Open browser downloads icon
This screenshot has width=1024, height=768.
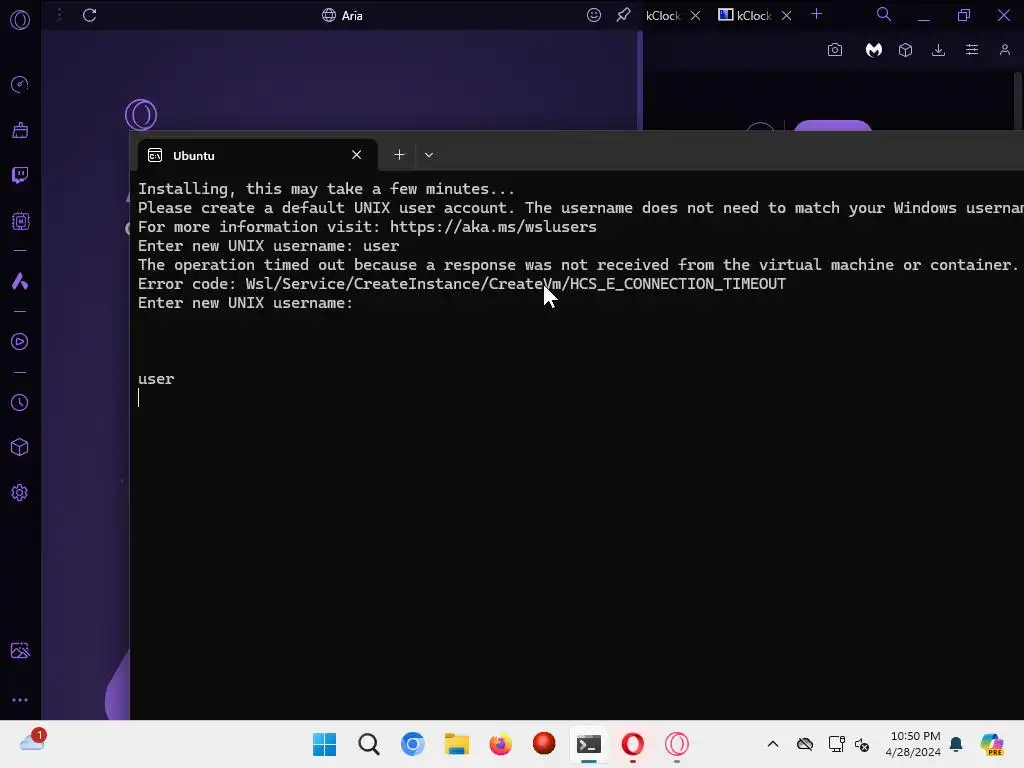938,50
